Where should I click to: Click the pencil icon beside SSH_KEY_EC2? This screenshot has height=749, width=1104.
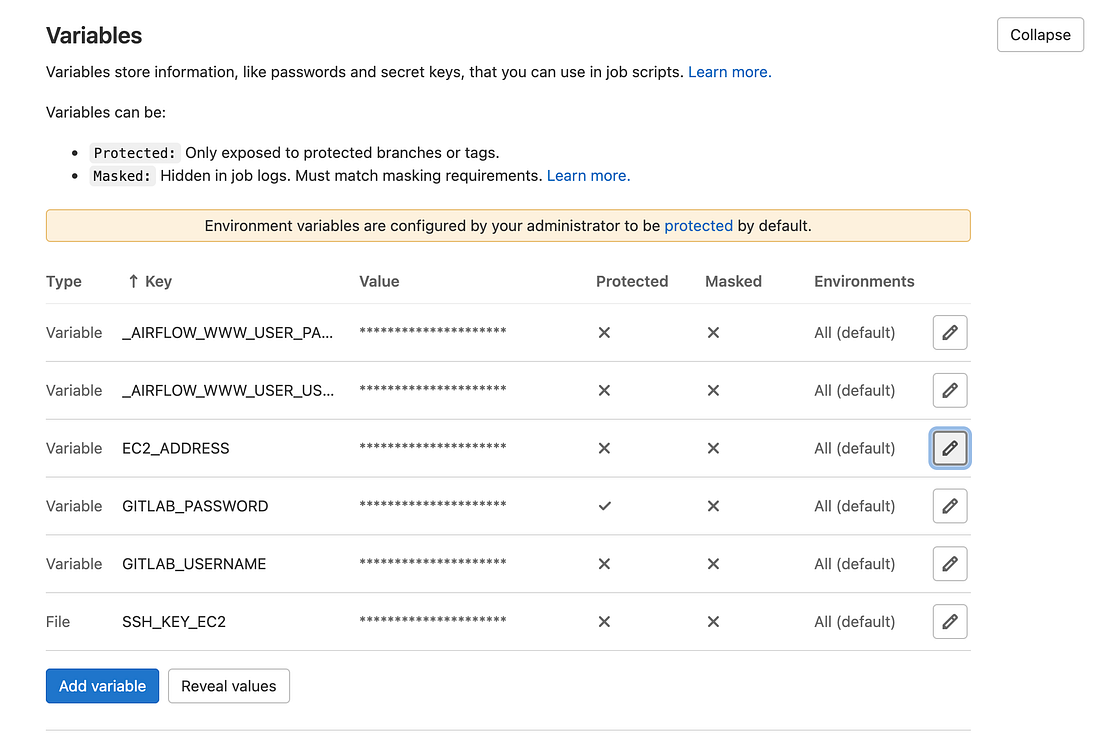(x=949, y=621)
